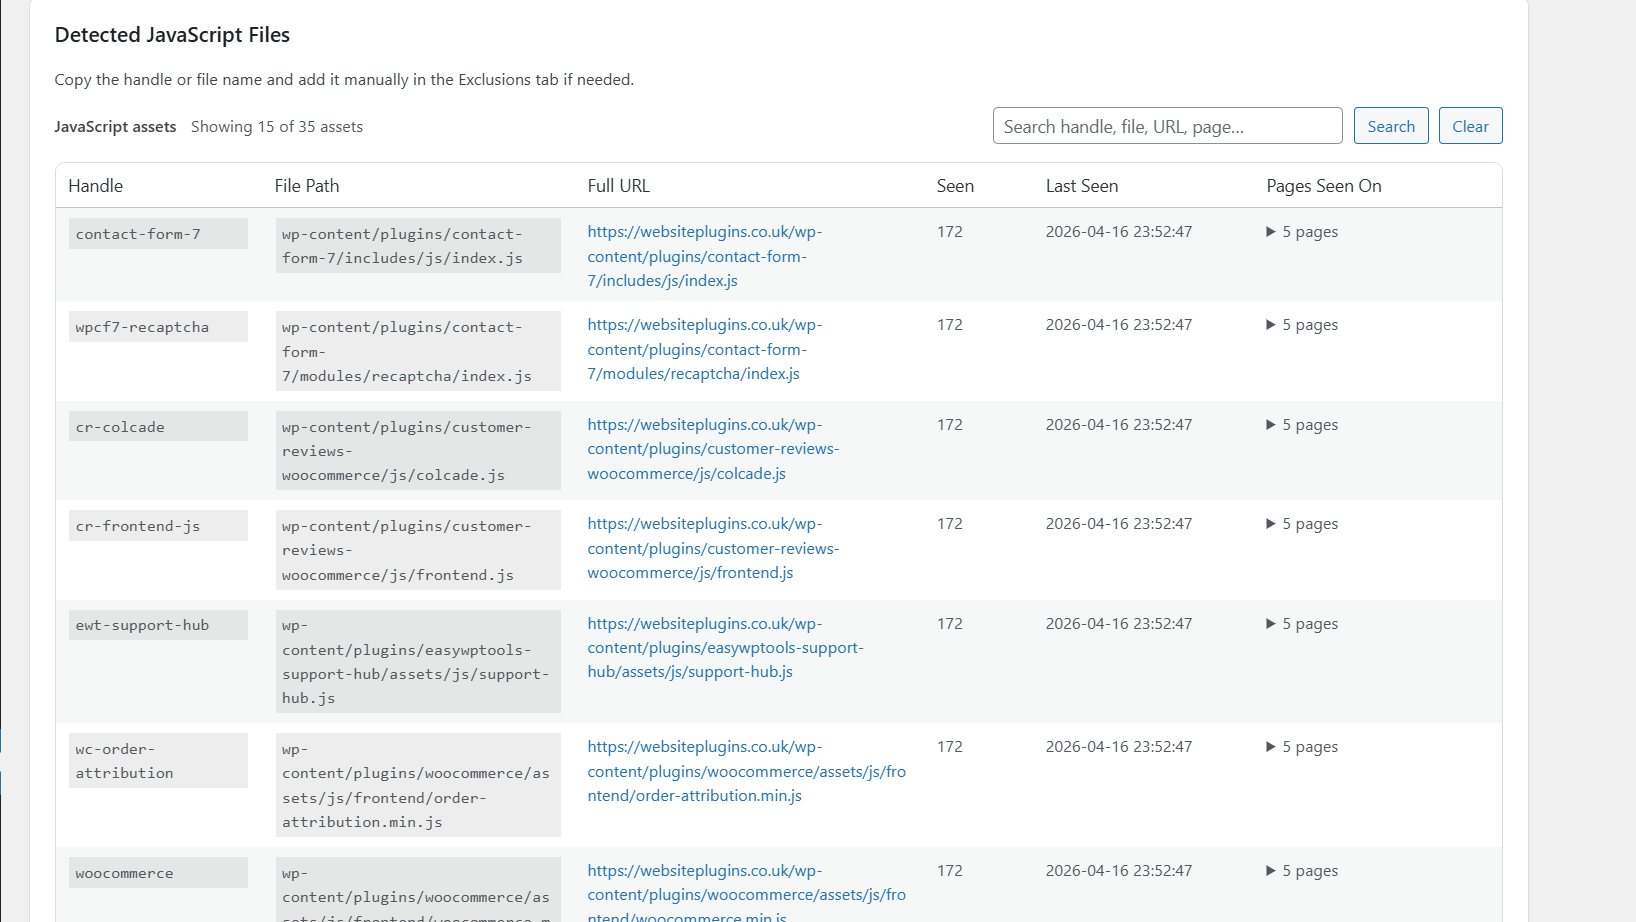
Task: Click the Search button
Action: tap(1390, 125)
